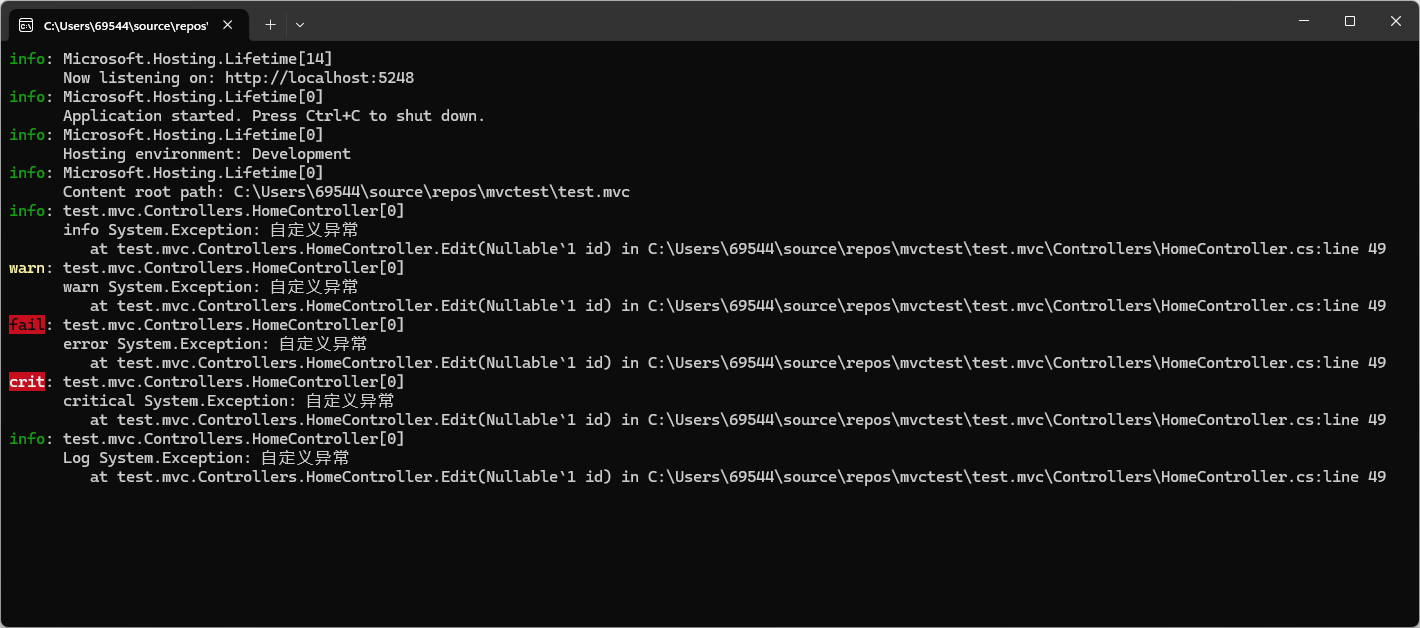Click the yellow 'warn' log level label
Screen dimensions: 1420x628
[x=27, y=268]
